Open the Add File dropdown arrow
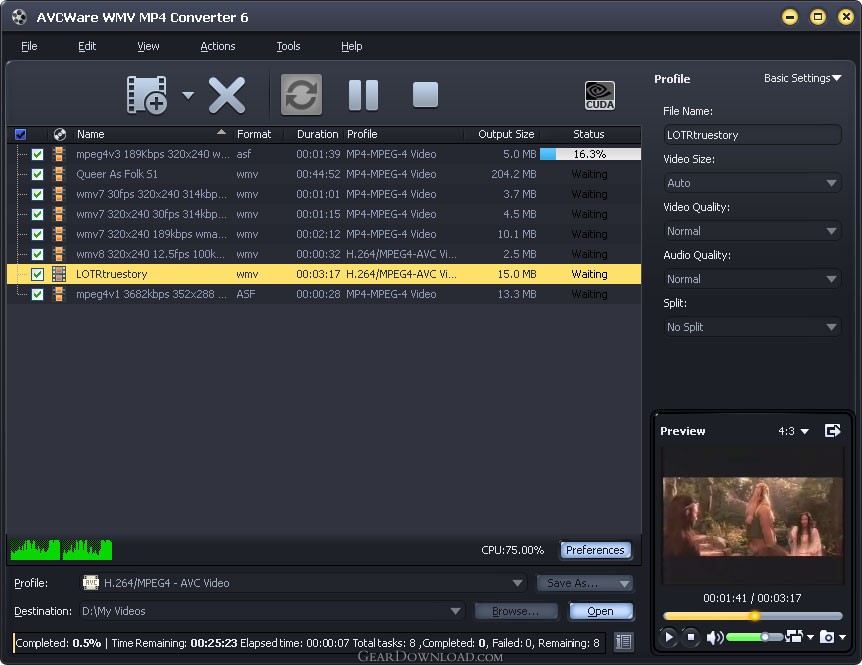Viewport: 862px width, 665px height. point(188,96)
